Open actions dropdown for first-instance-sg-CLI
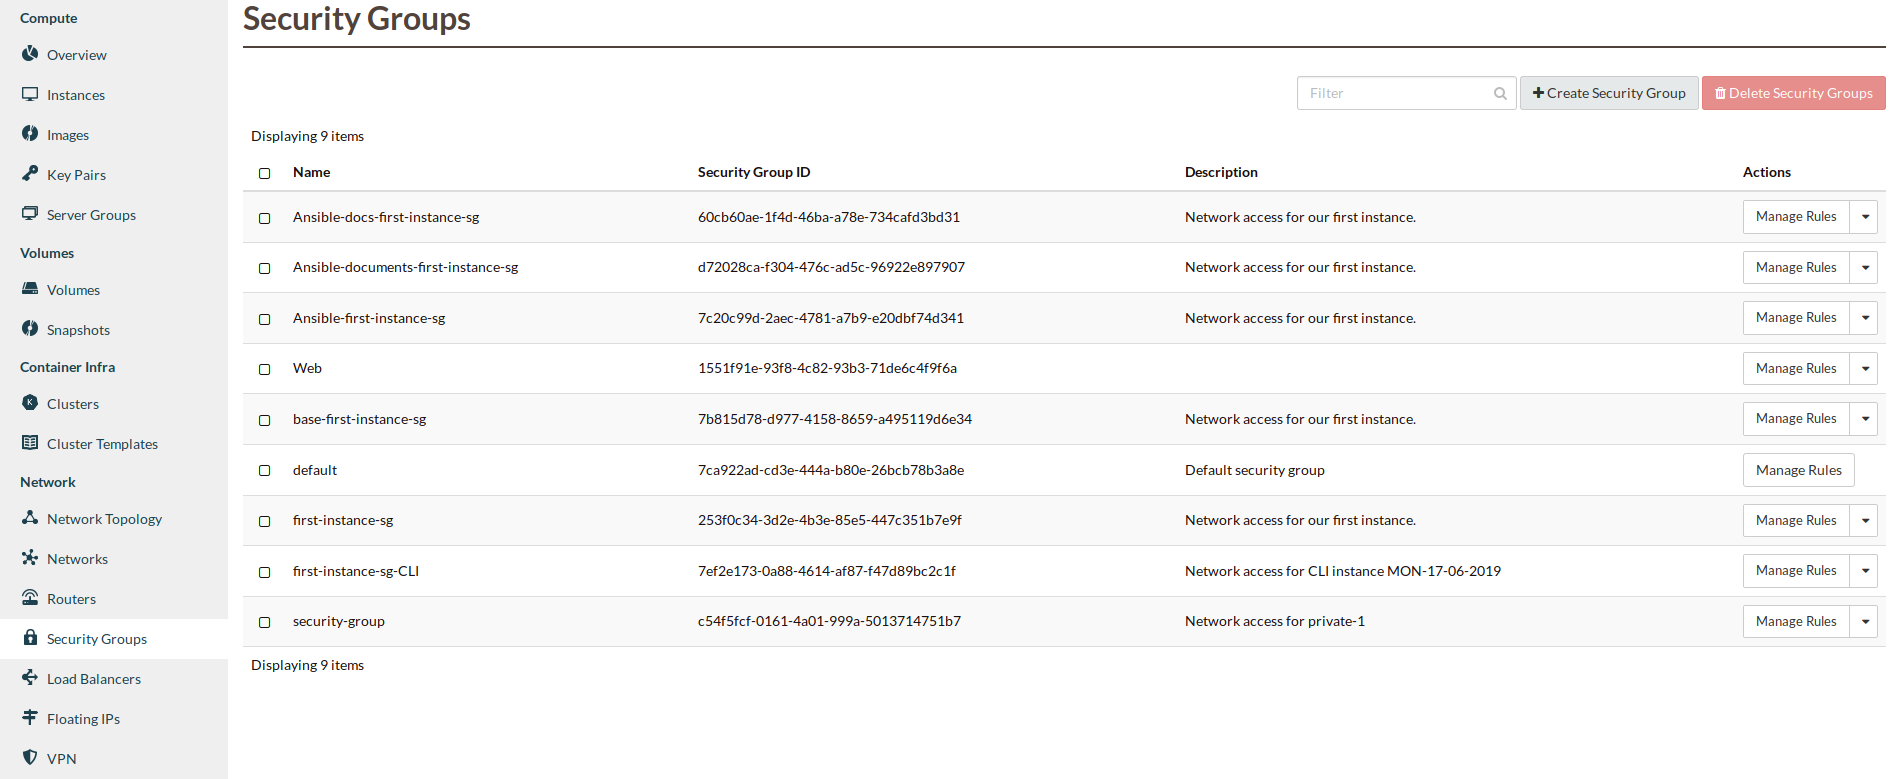The width and height of the screenshot is (1900, 779). click(1864, 571)
